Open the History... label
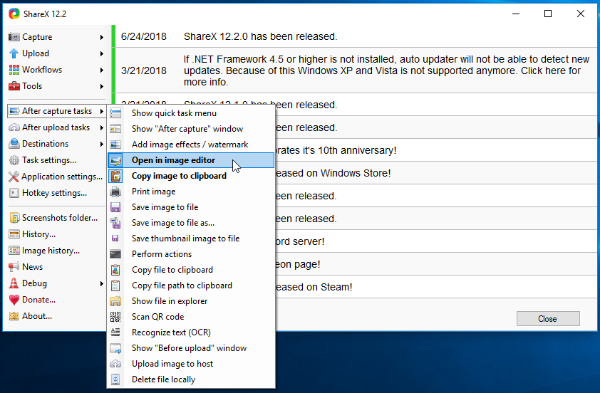 point(39,234)
